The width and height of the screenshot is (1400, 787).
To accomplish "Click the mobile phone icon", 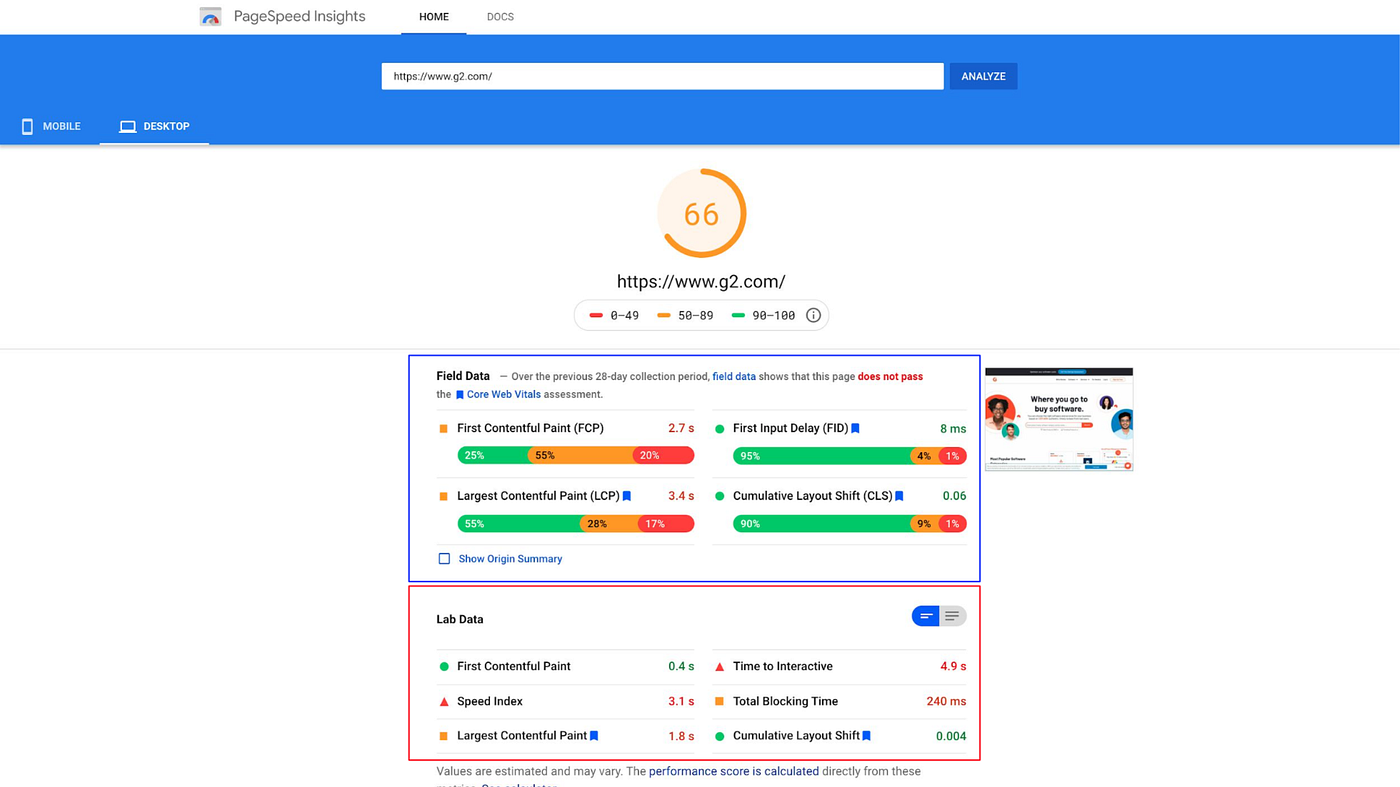I will 27,126.
